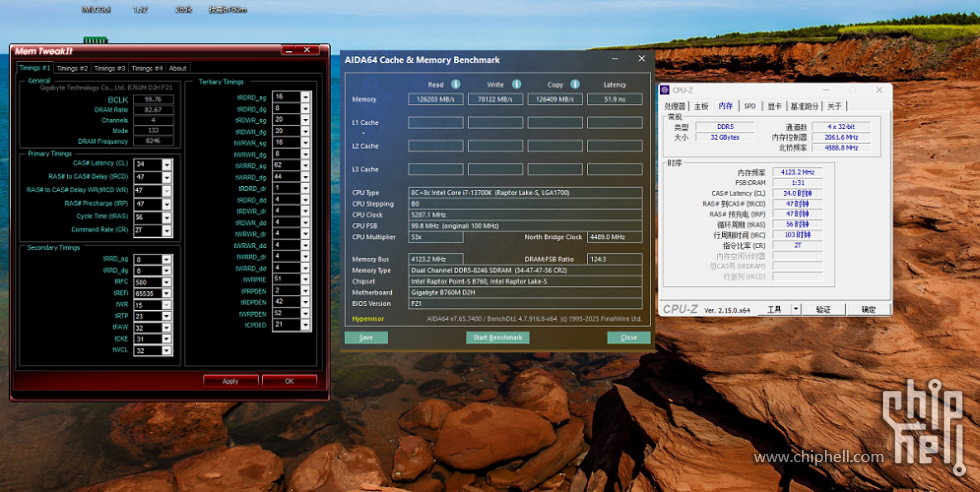Open the About tab in Mem TweakIt
The height and width of the screenshot is (492, 980).
click(178, 68)
